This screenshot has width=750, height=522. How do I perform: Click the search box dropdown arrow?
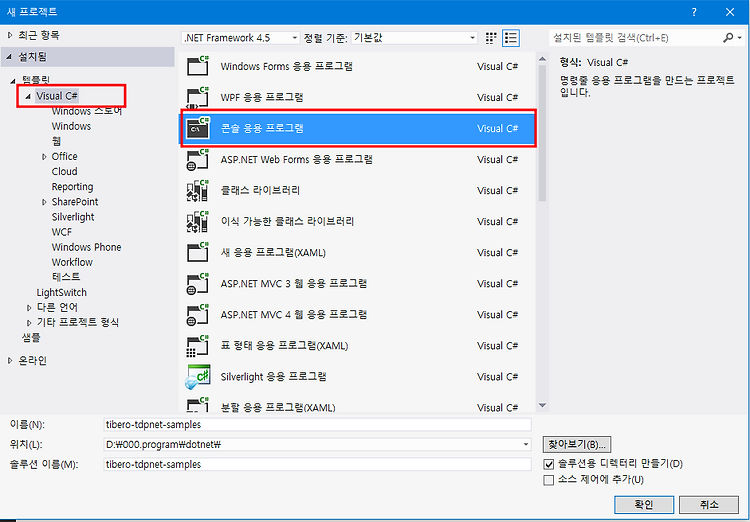point(739,38)
